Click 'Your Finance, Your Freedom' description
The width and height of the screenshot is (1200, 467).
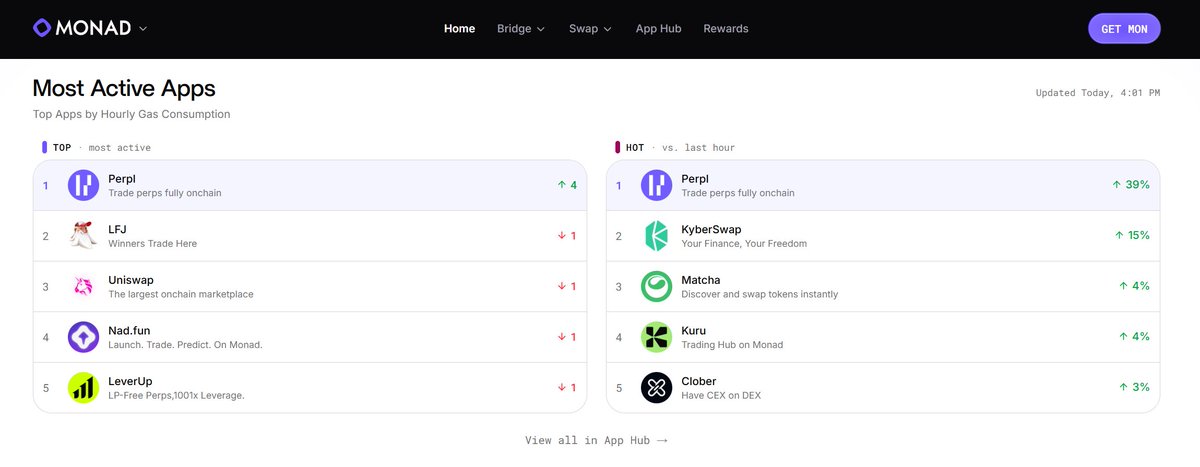744,244
